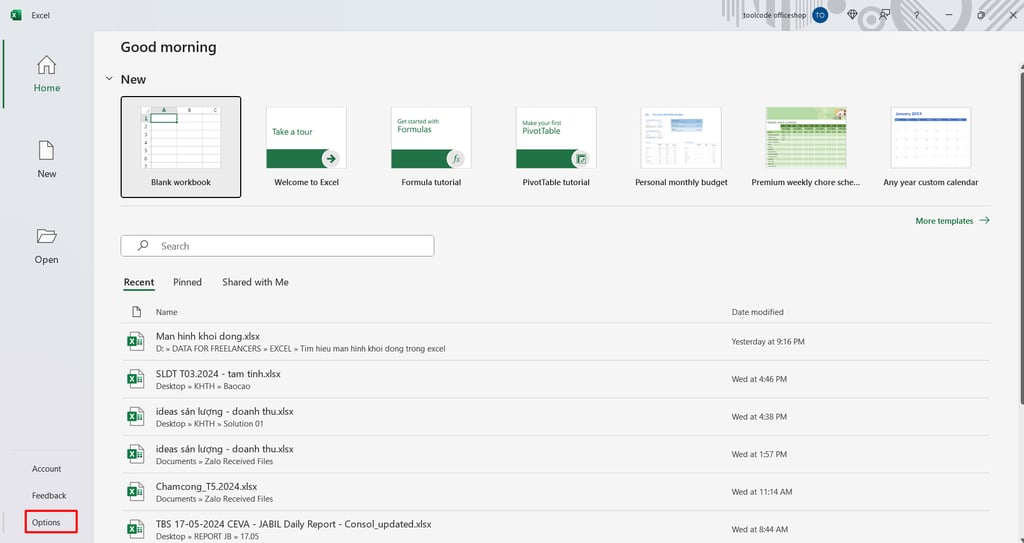Click 'Wed at 1:57 PM' date text
Screen dimensions: 1024x543
tap(759, 454)
